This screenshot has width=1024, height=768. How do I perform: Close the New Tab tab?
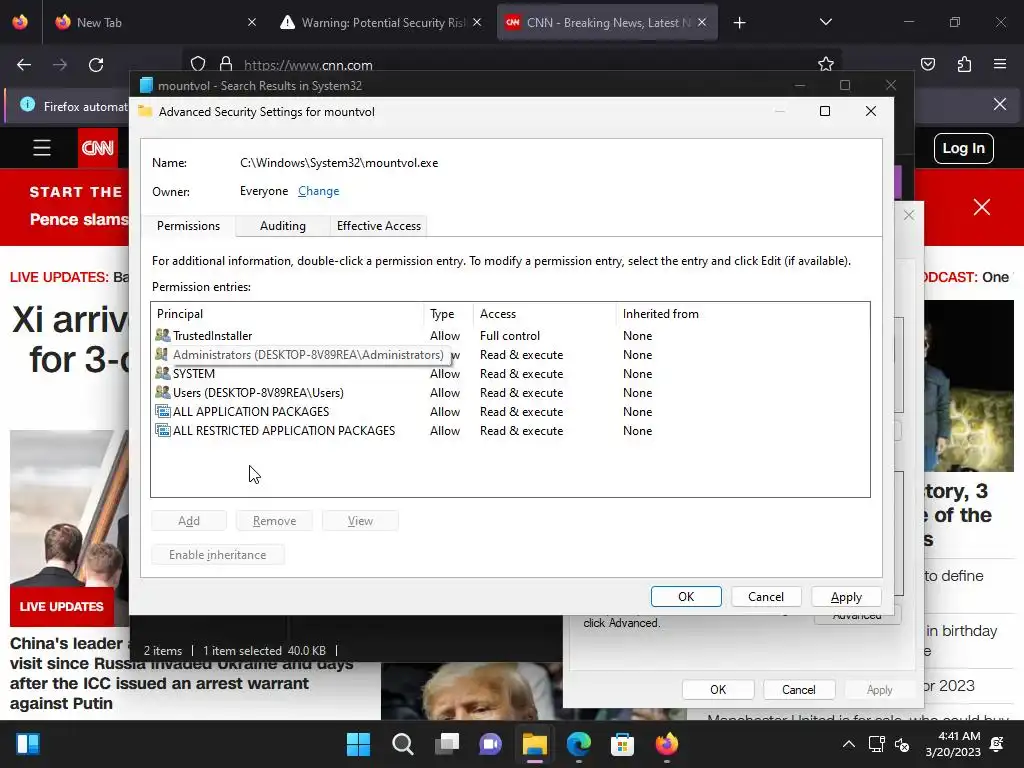click(x=252, y=23)
